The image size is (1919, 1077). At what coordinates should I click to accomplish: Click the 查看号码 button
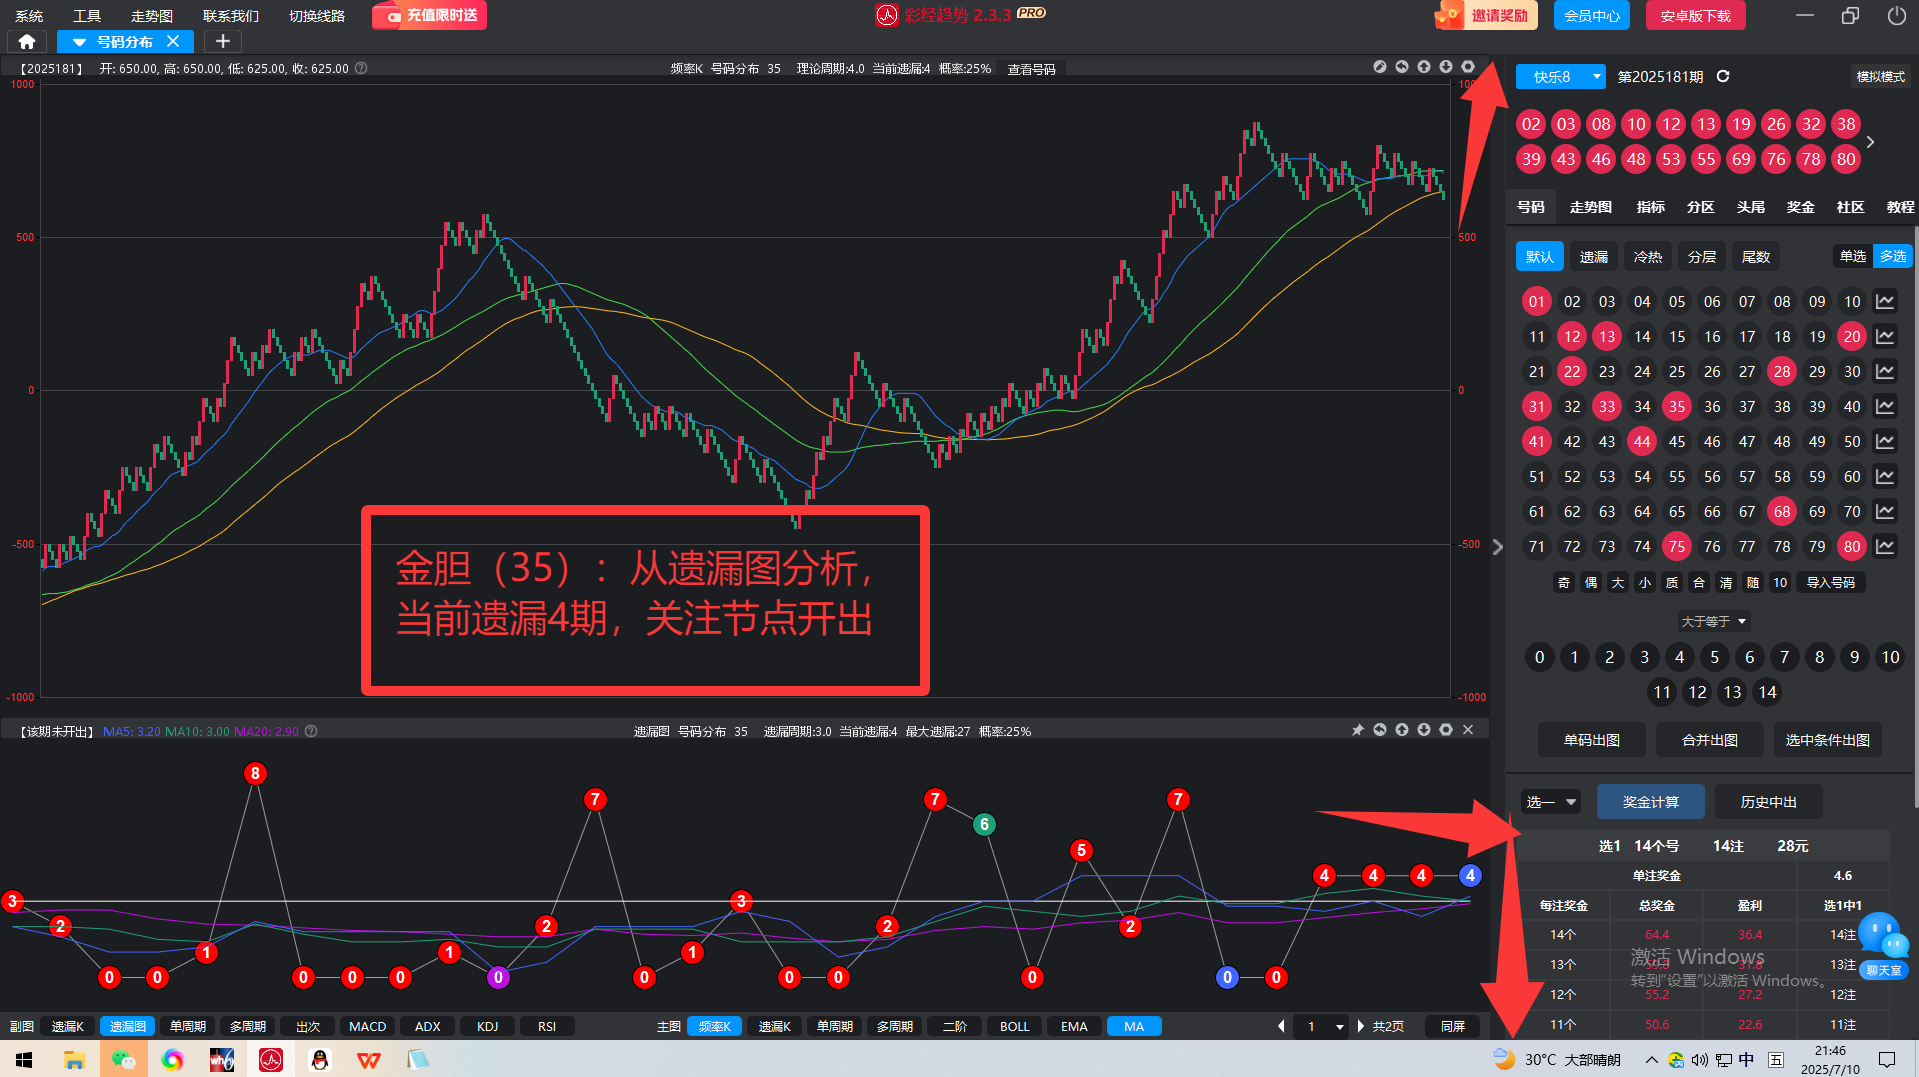[x=1031, y=69]
